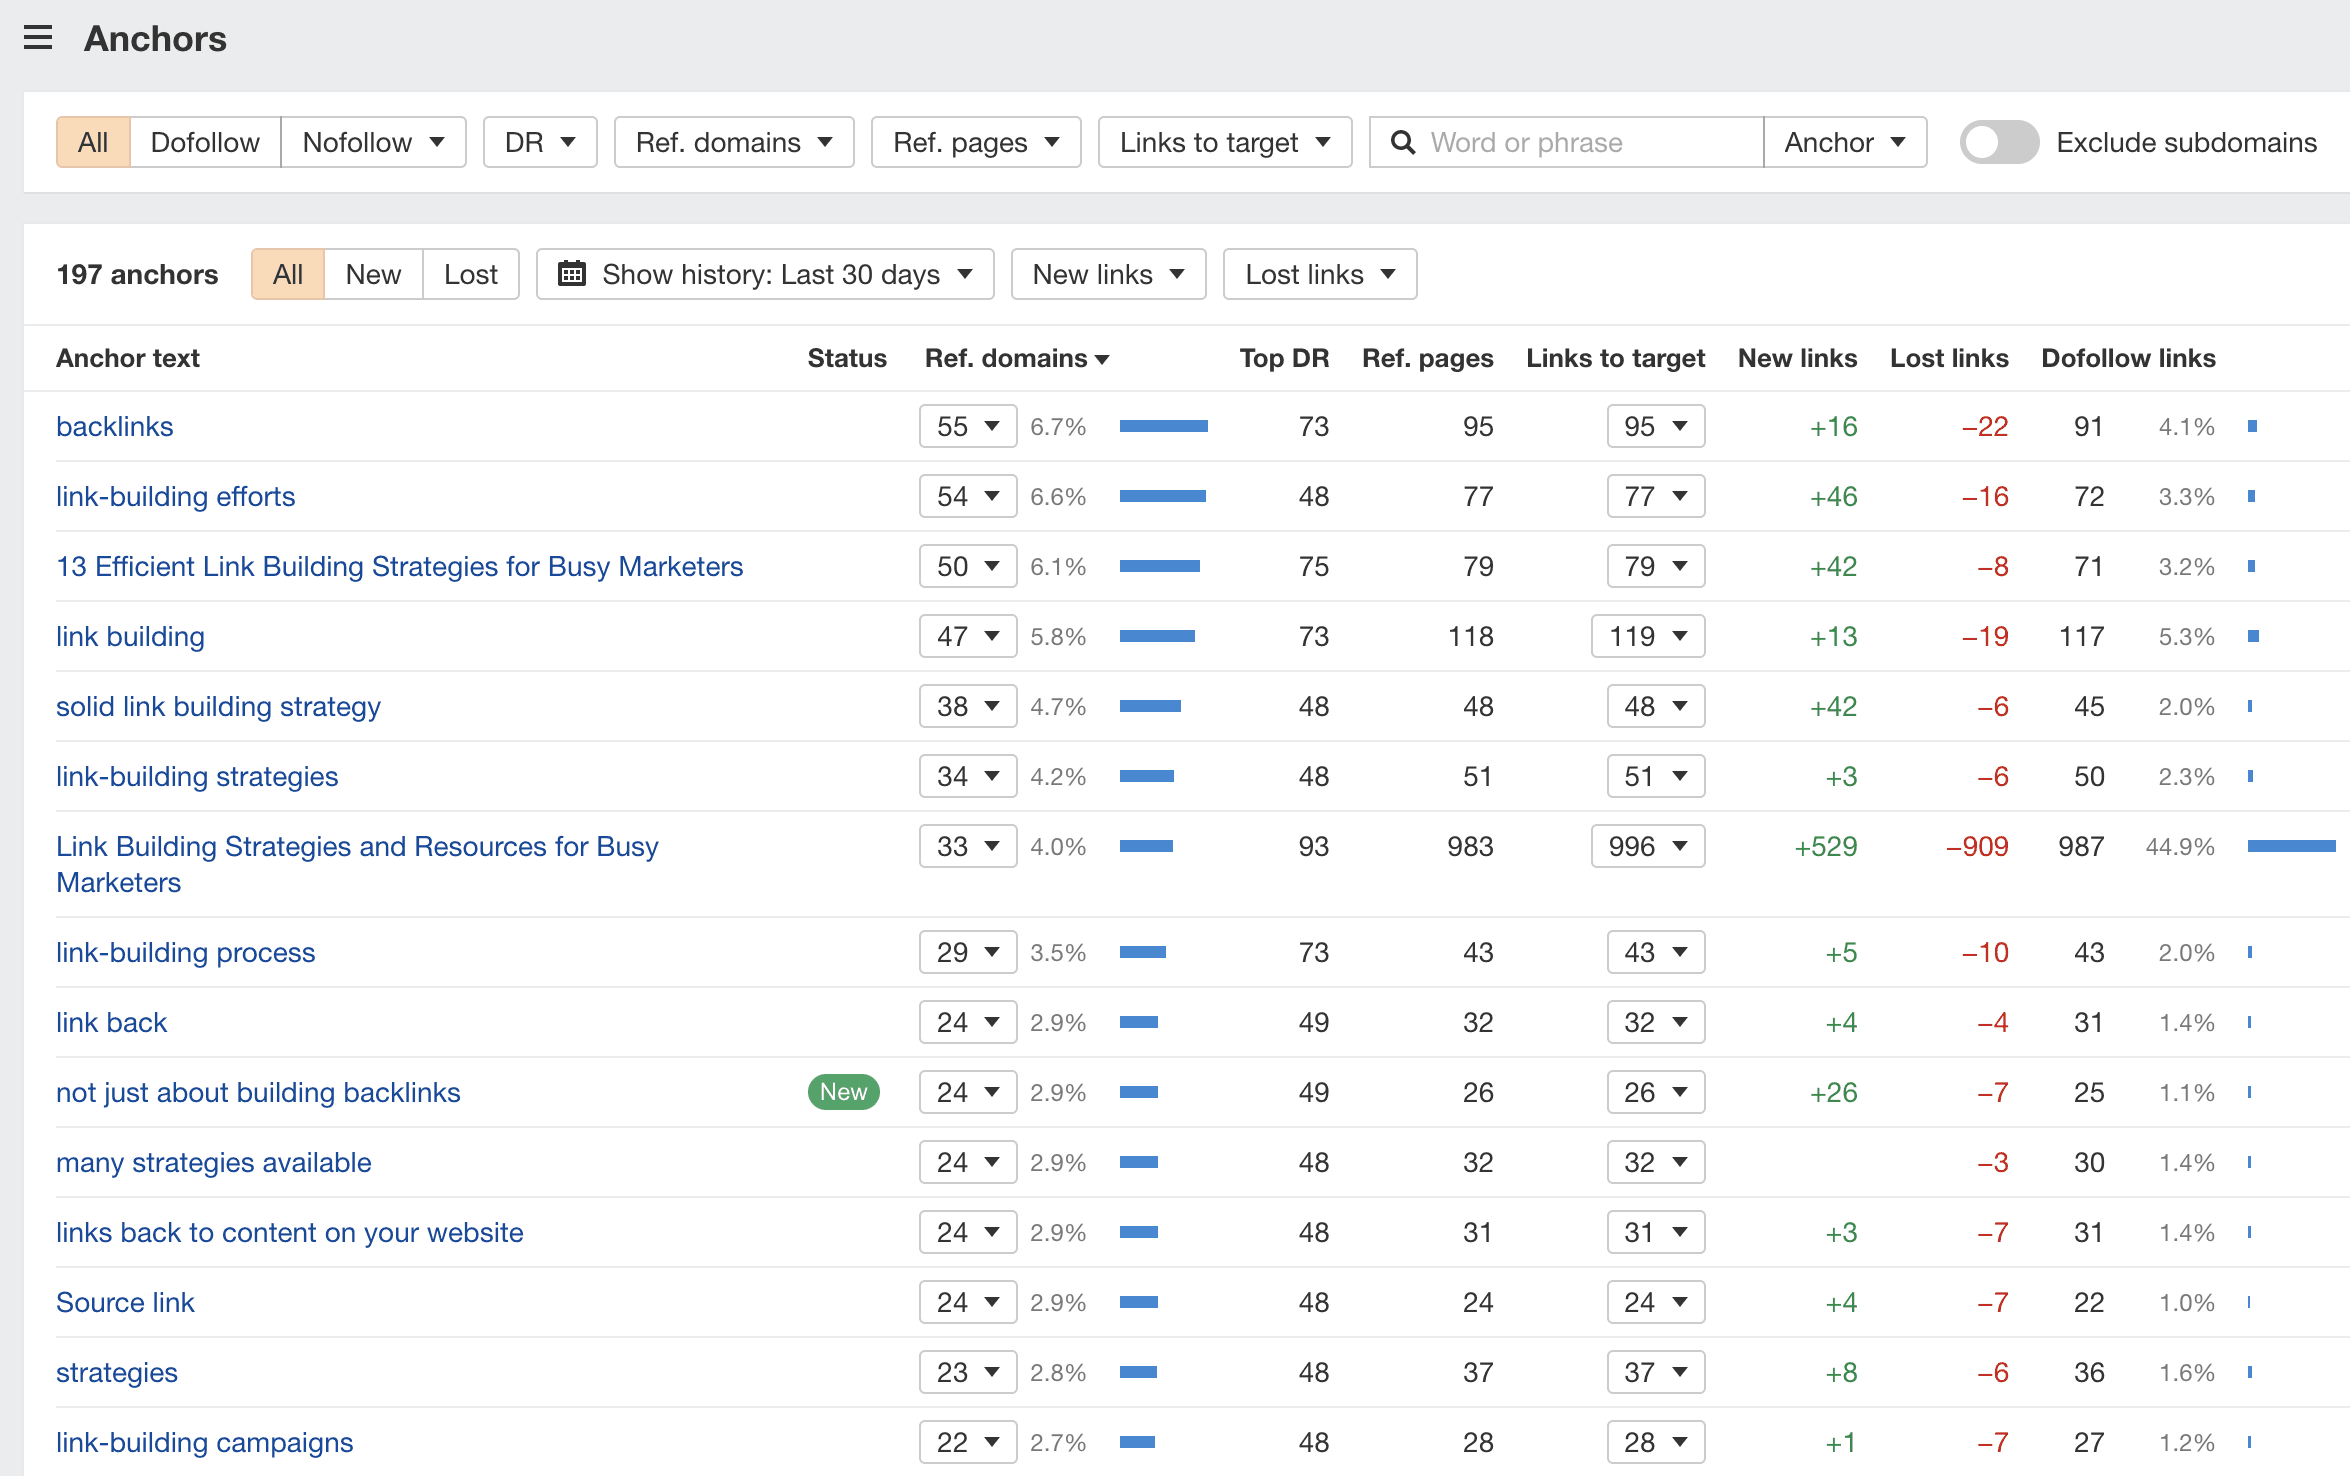Click the 44.9% dofollow bar
Image resolution: width=2350 pixels, height=1476 pixels.
point(2291,846)
